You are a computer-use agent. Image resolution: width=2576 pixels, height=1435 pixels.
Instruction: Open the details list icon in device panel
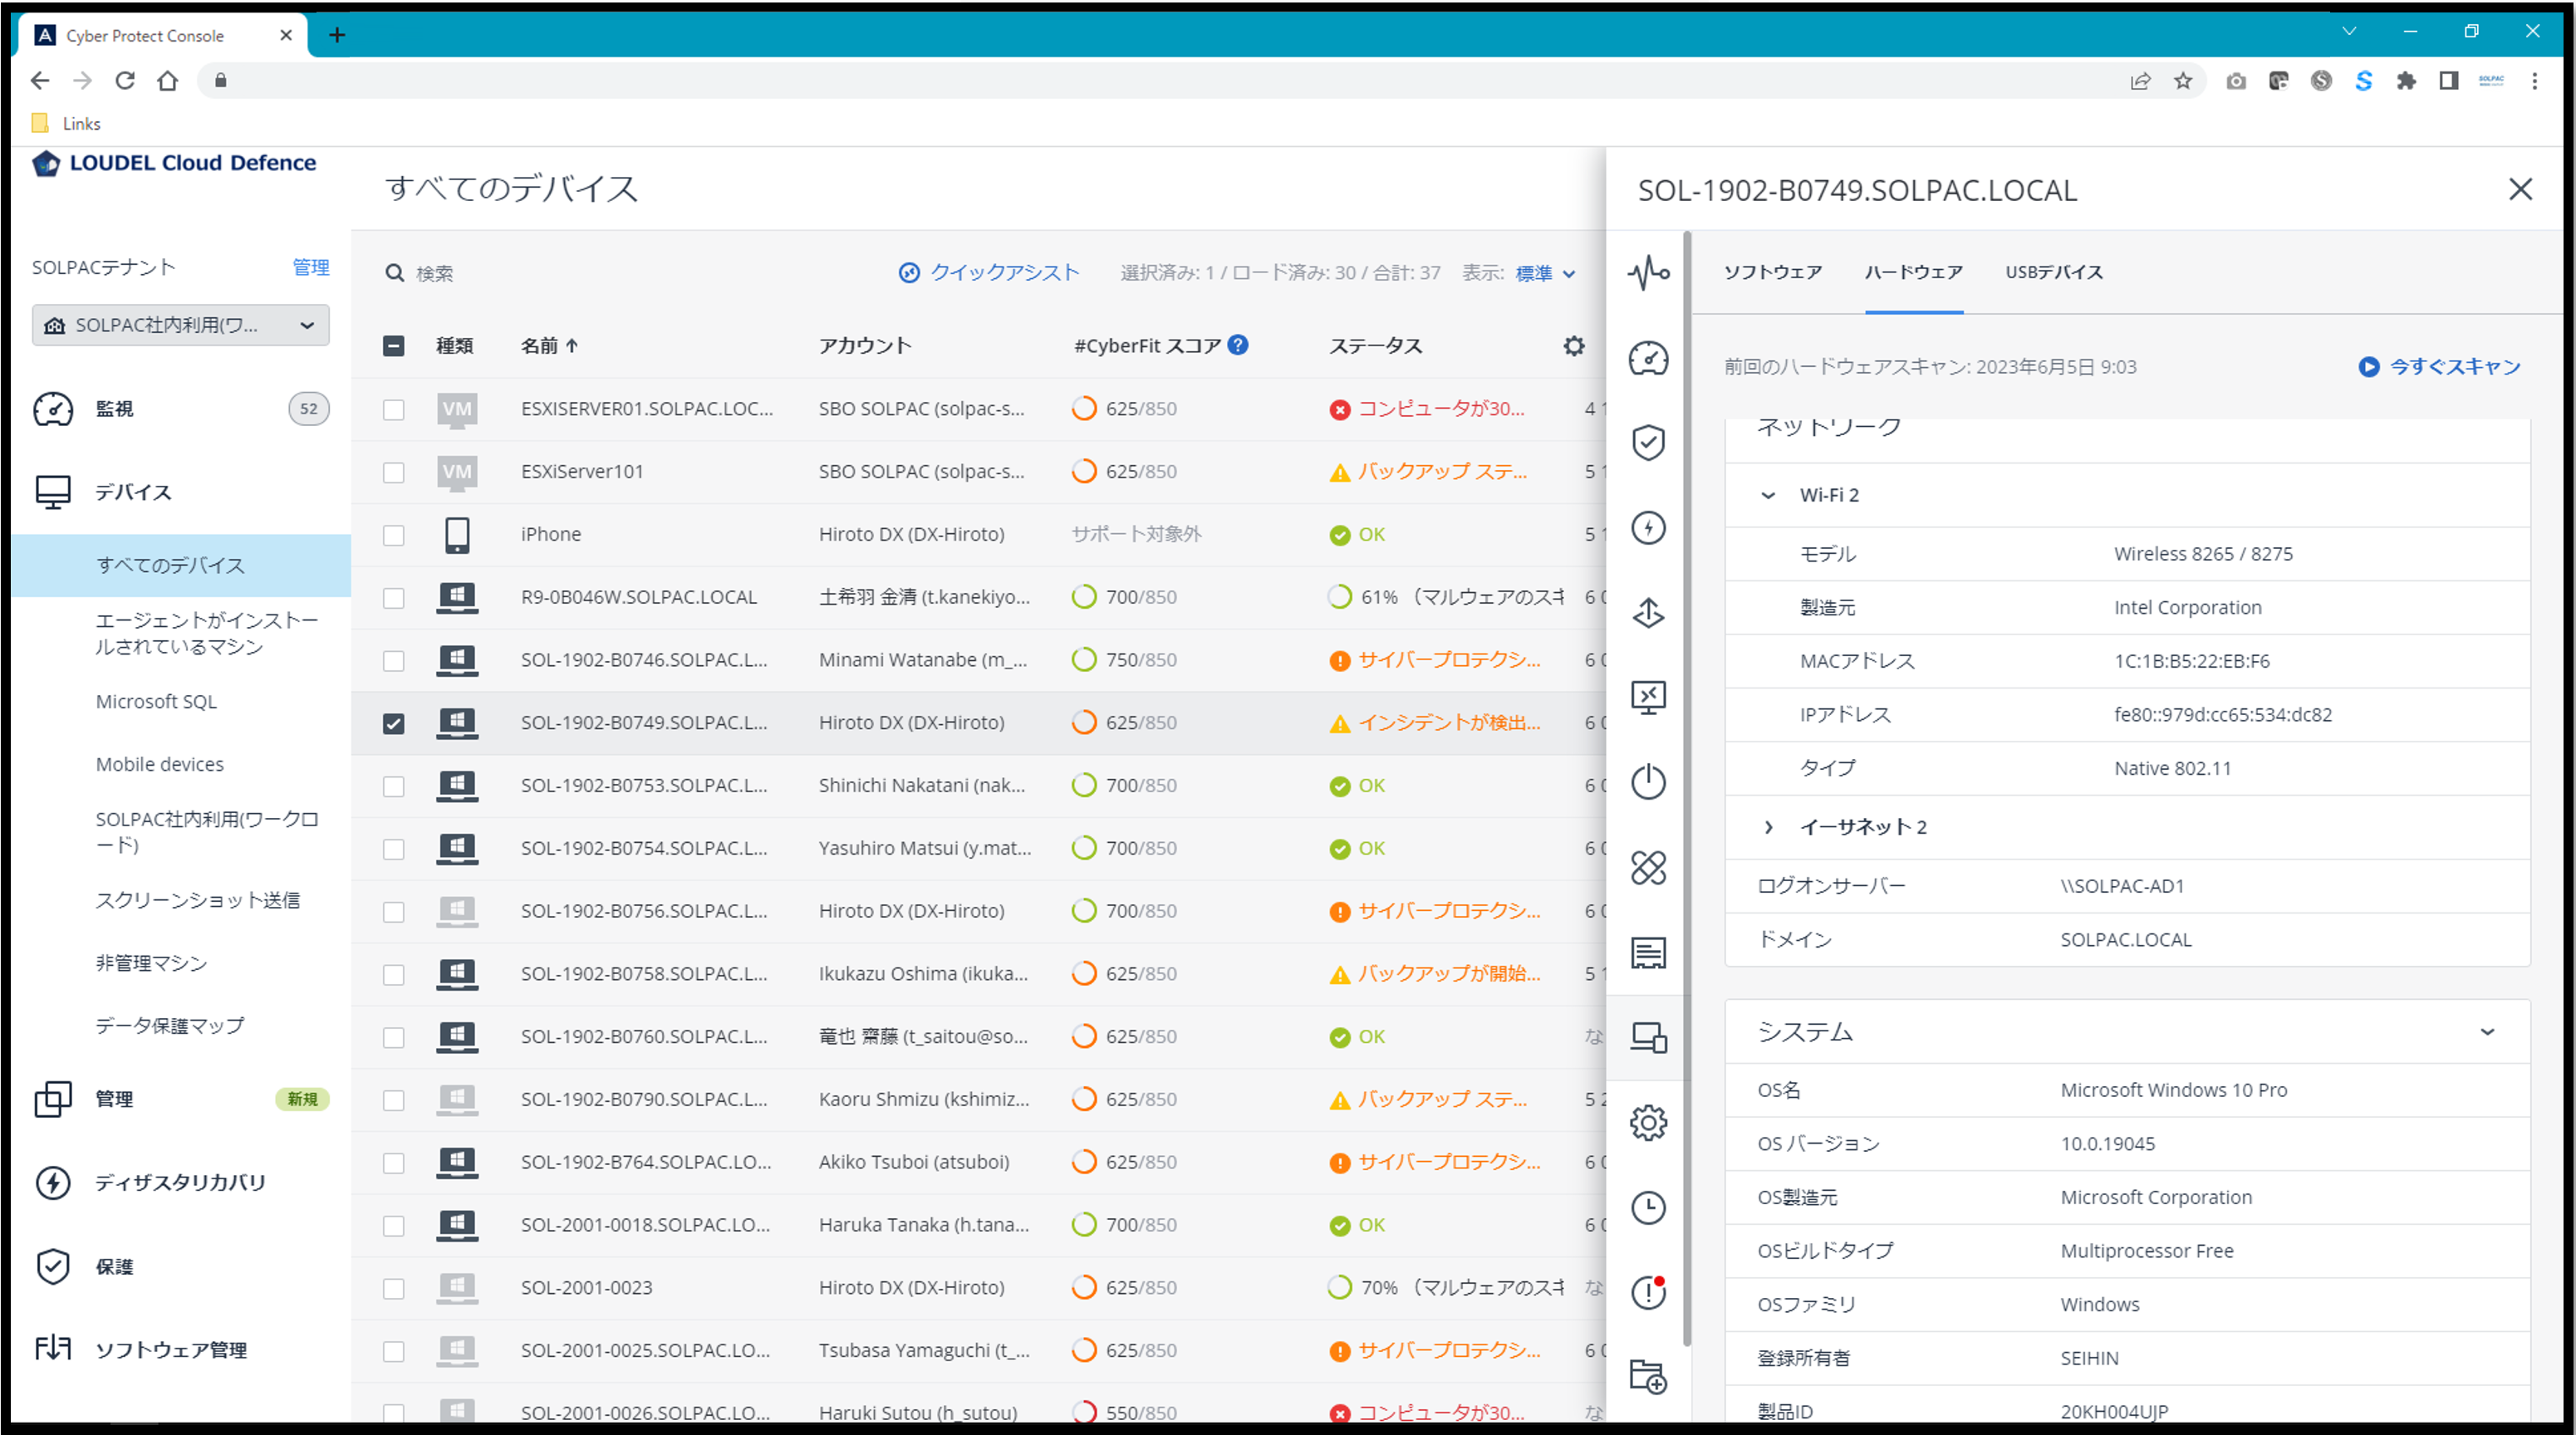coord(1648,952)
